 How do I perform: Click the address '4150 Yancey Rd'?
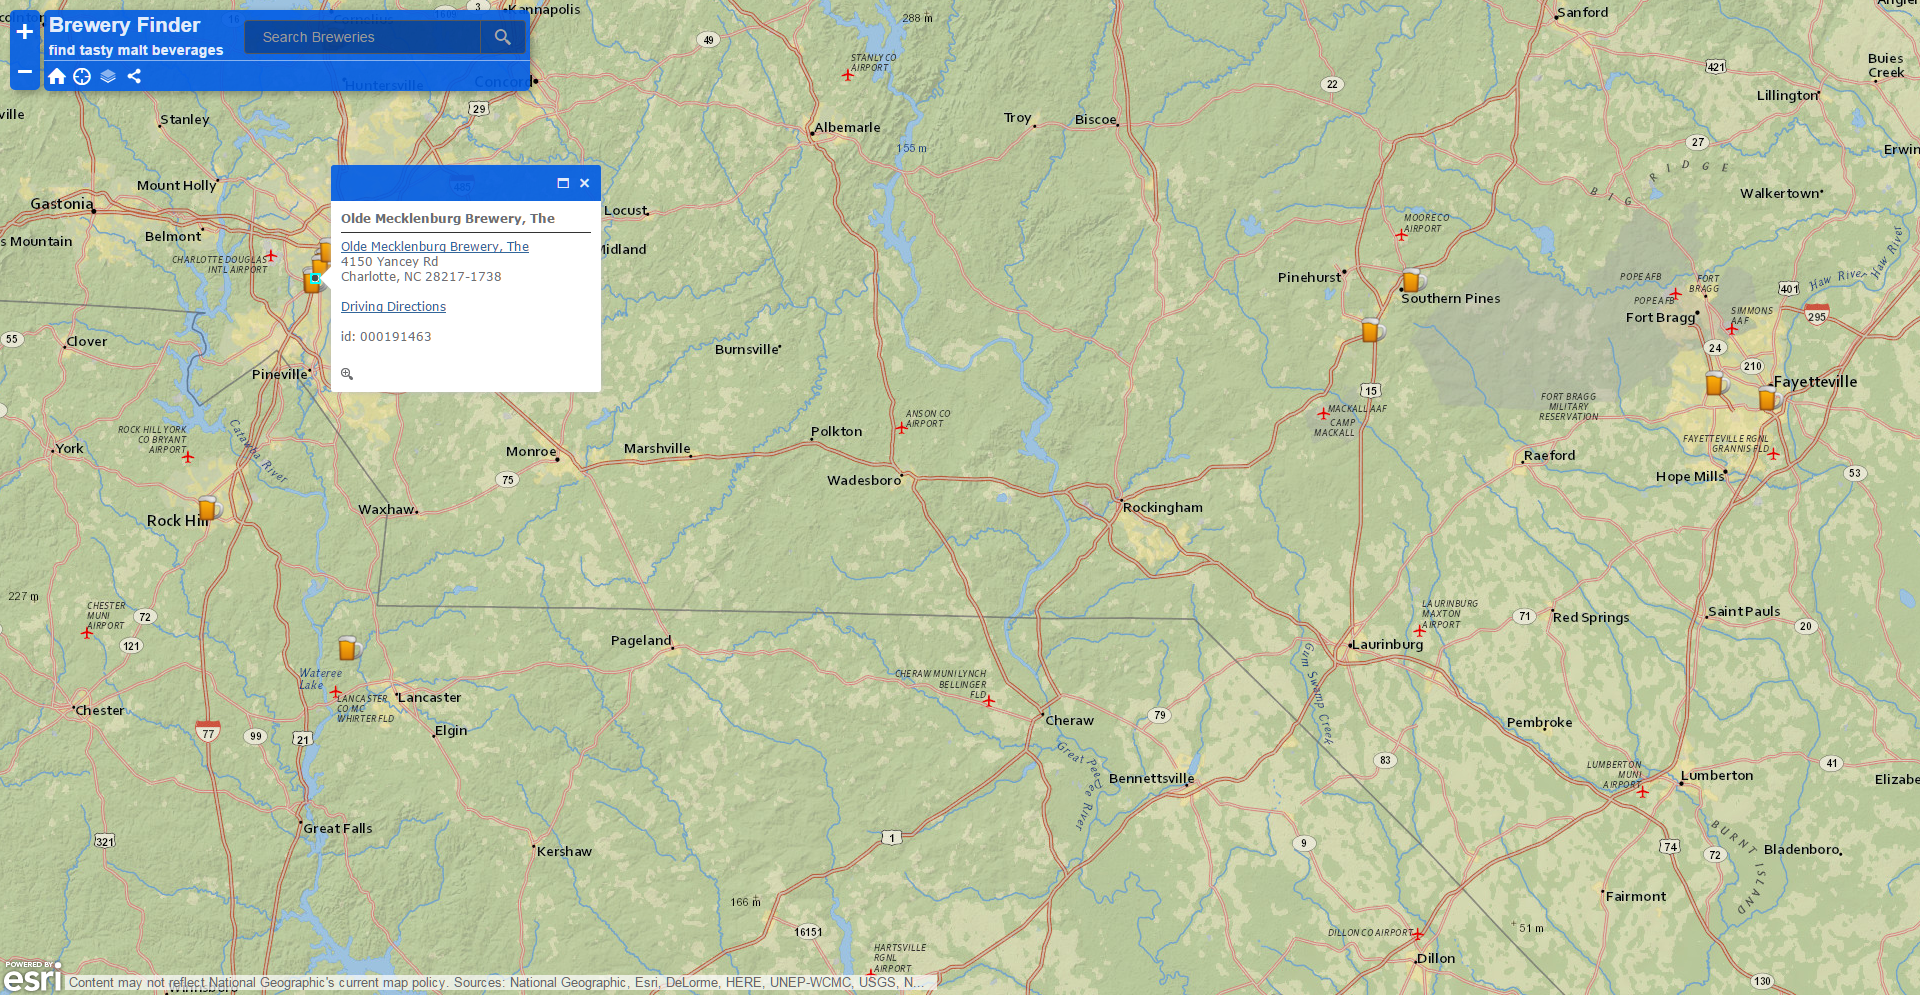389,262
